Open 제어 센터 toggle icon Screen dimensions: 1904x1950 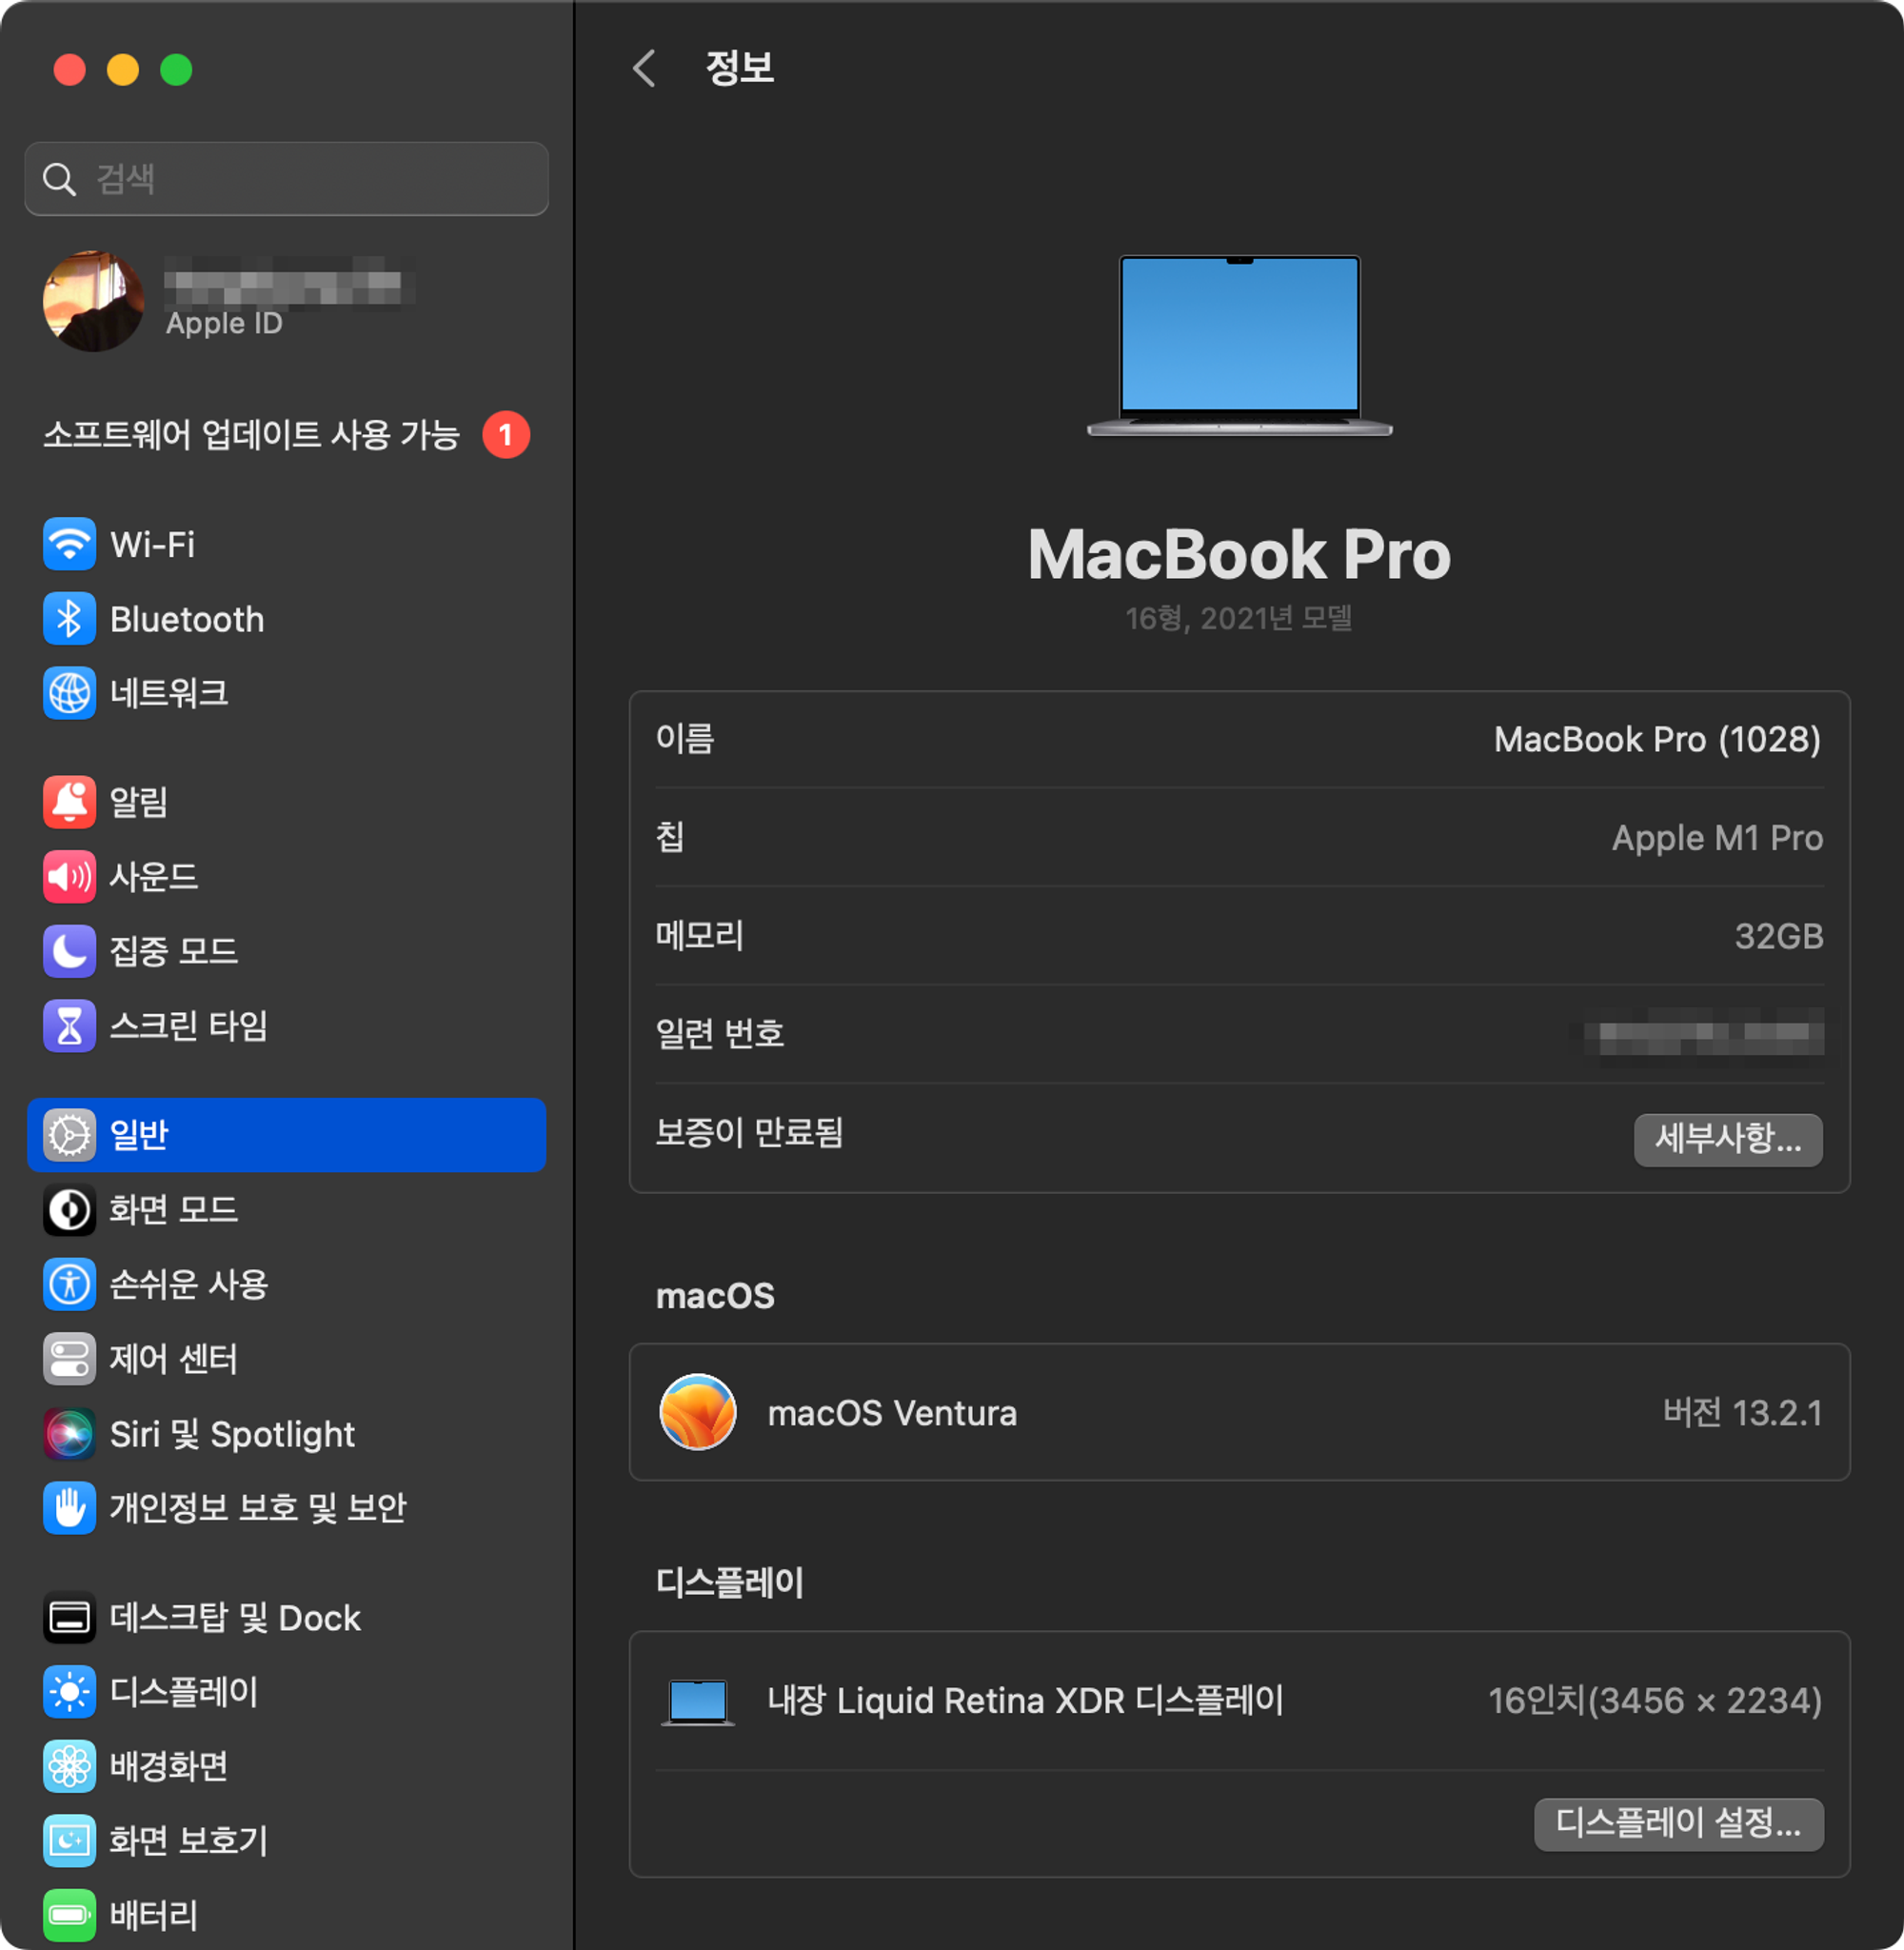click(69, 1359)
